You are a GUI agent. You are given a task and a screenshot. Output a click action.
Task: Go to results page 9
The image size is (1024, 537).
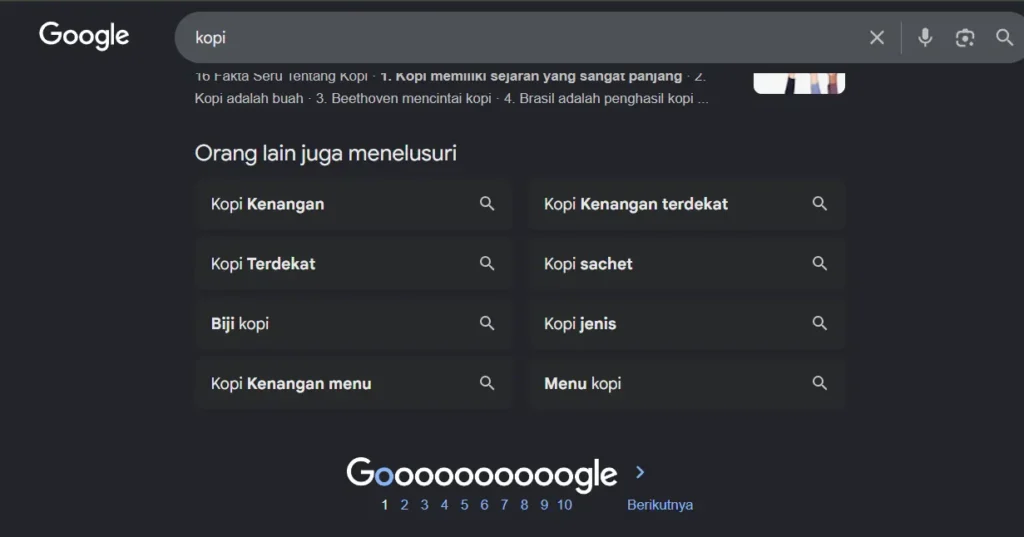[544, 505]
